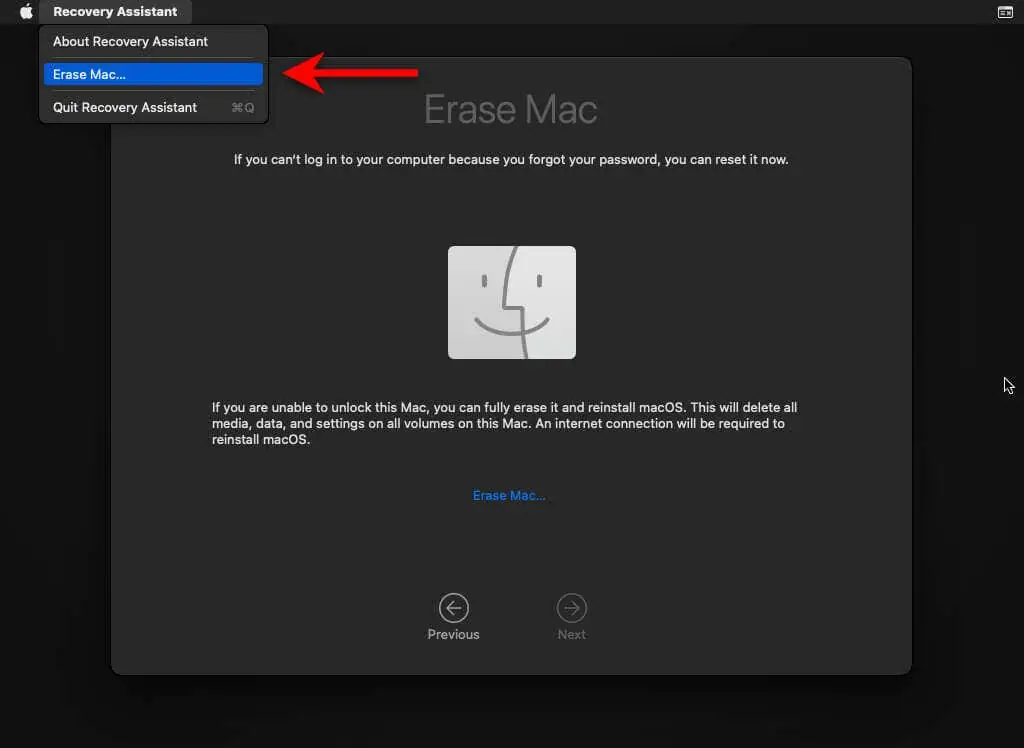This screenshot has width=1024, height=748.
Task: Choose Quit Recovery Assistant
Action: pyautogui.click(x=153, y=107)
